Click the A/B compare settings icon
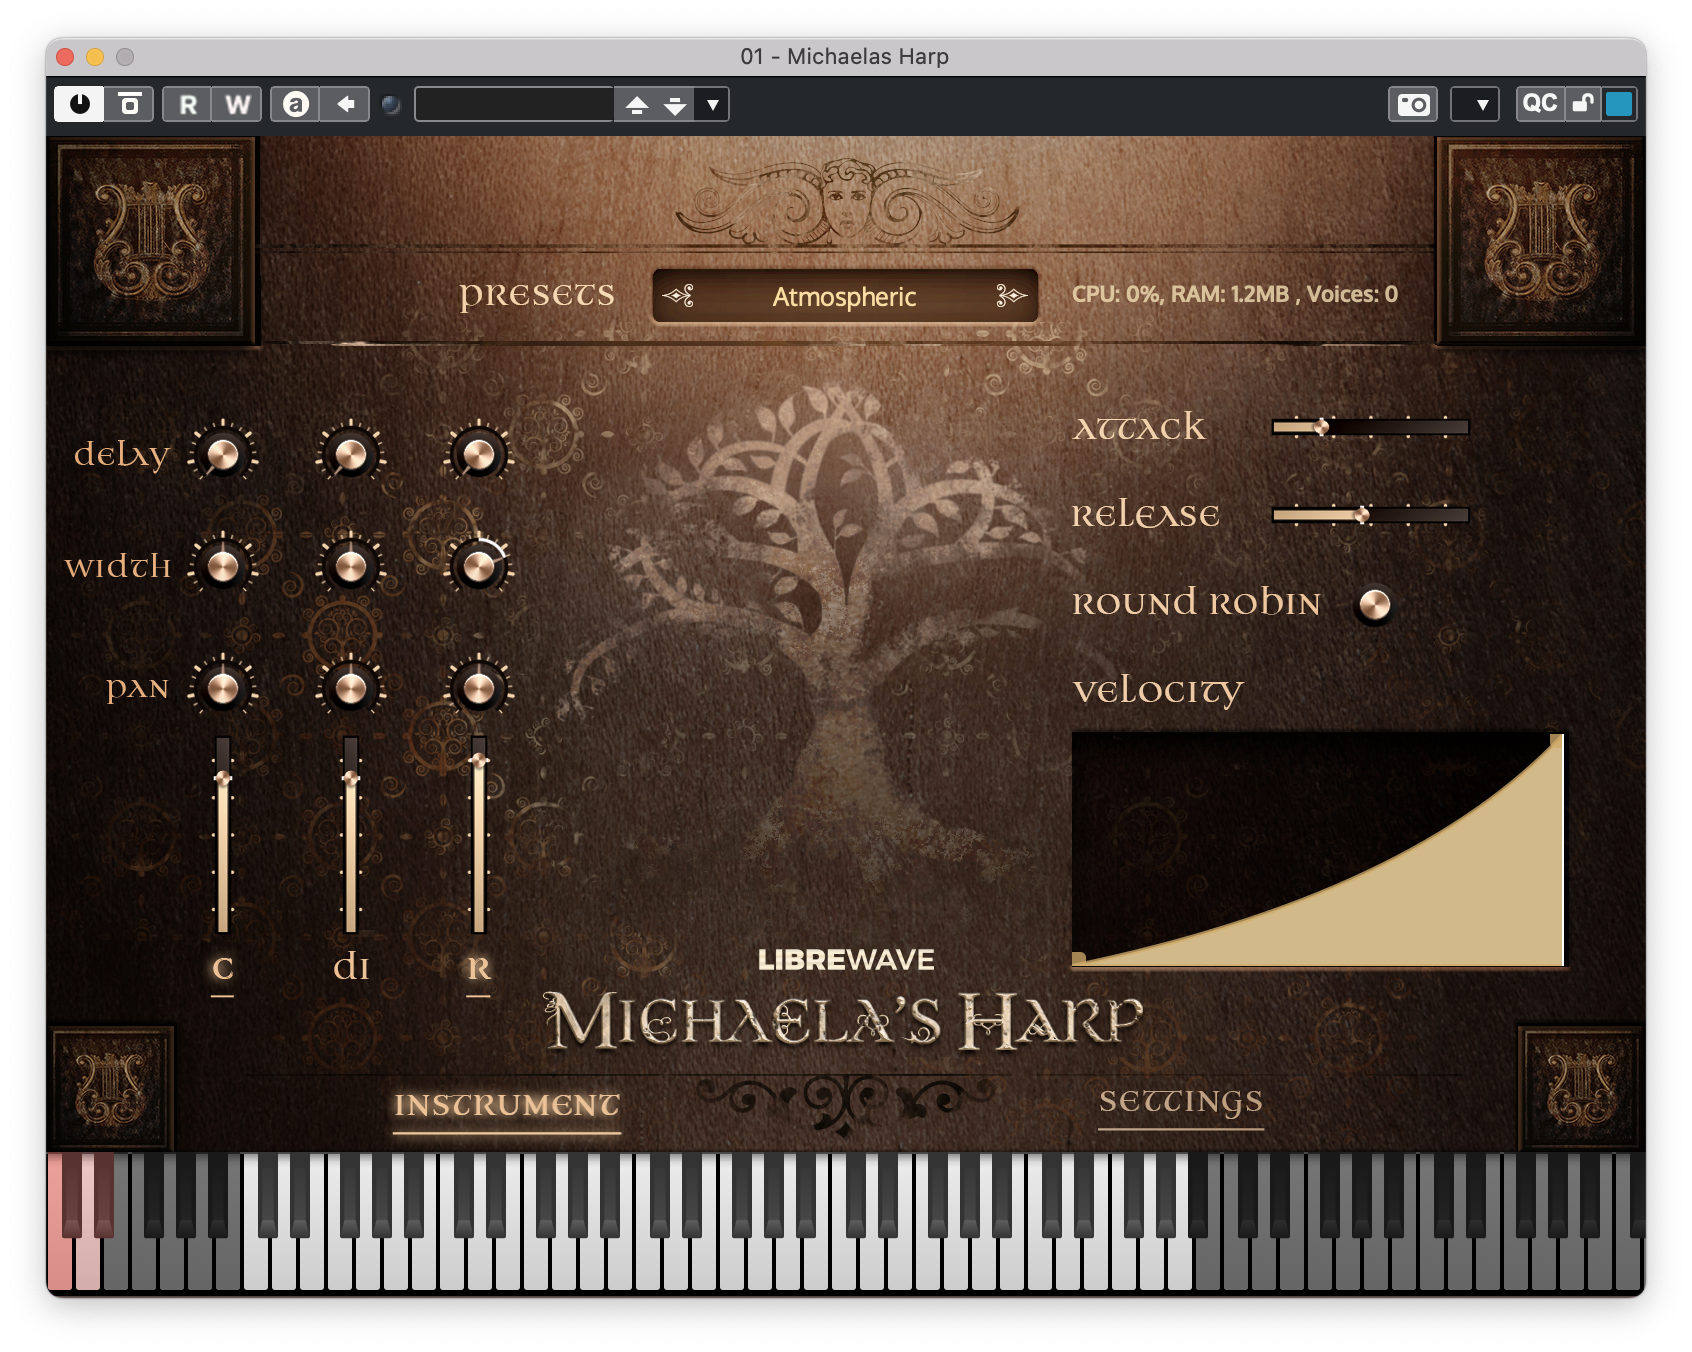The height and width of the screenshot is (1352, 1692). (295, 104)
